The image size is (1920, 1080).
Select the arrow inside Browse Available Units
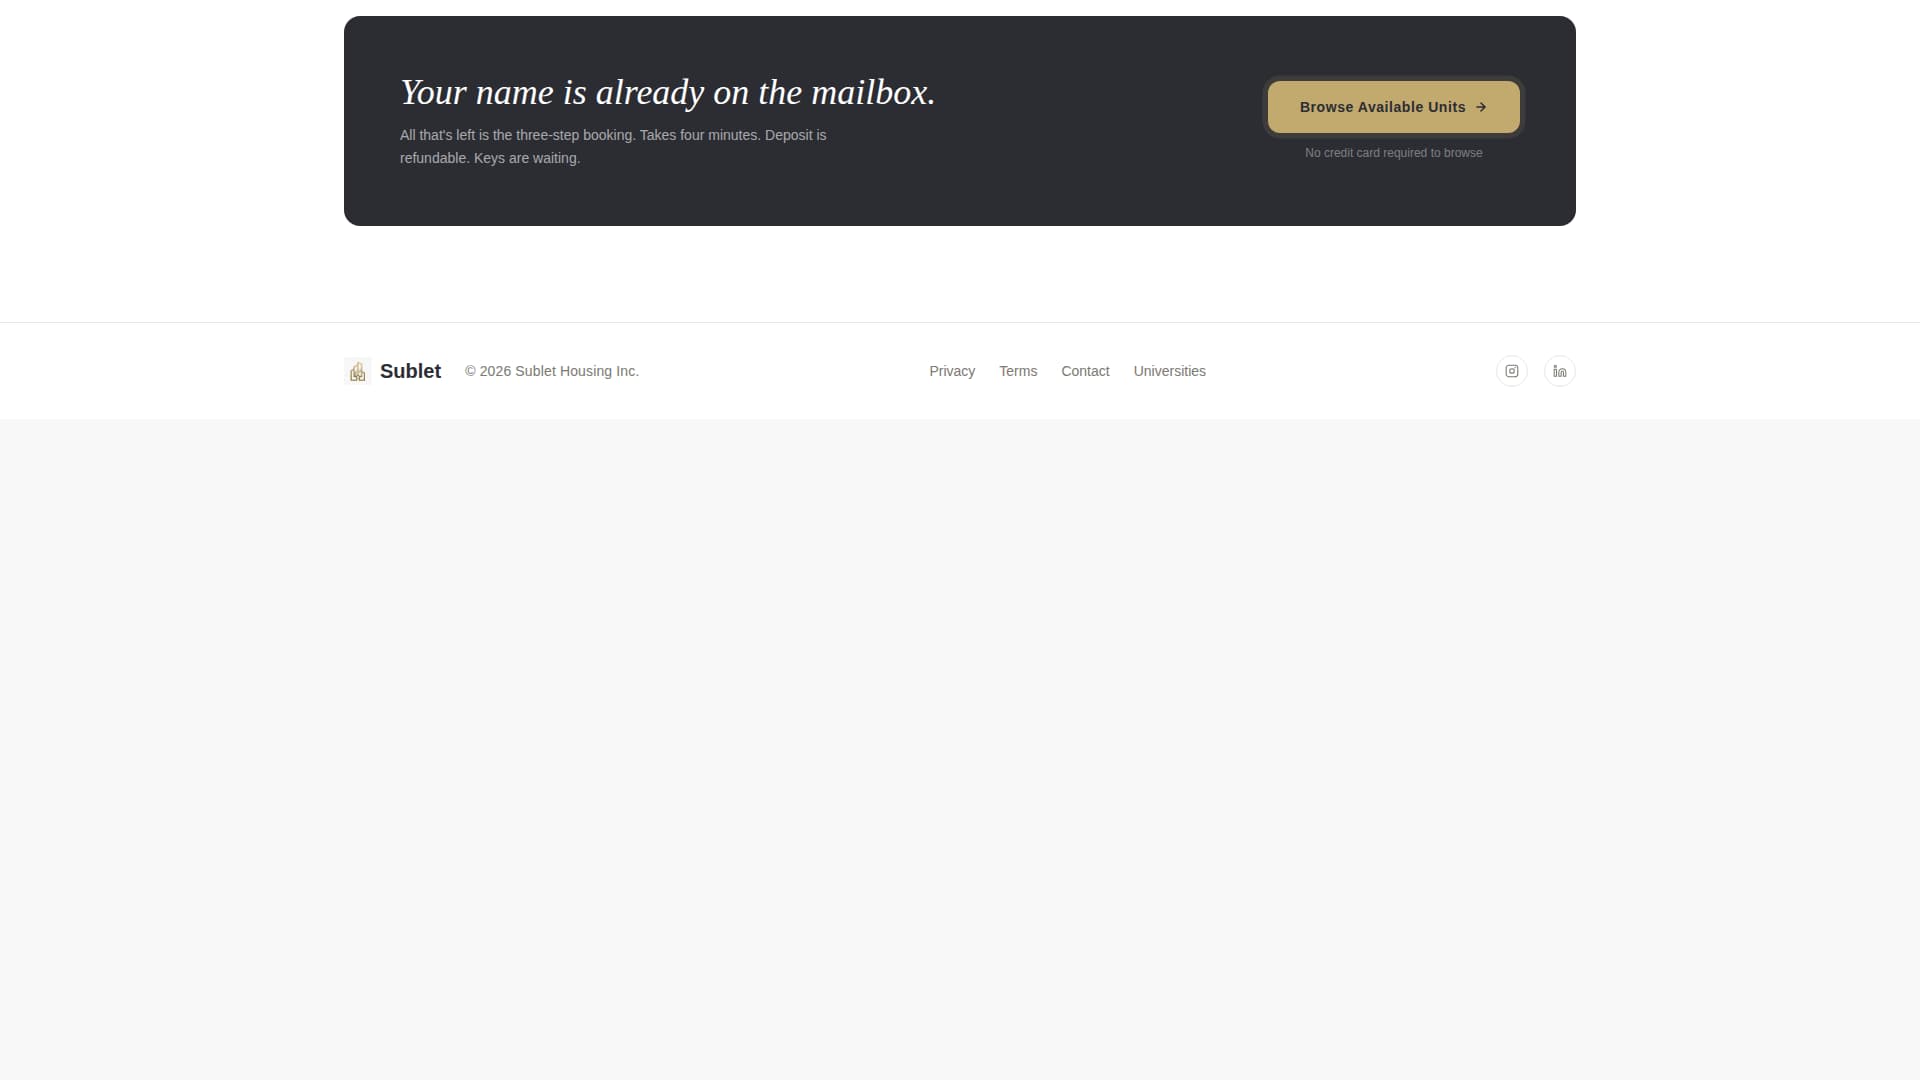1481,107
